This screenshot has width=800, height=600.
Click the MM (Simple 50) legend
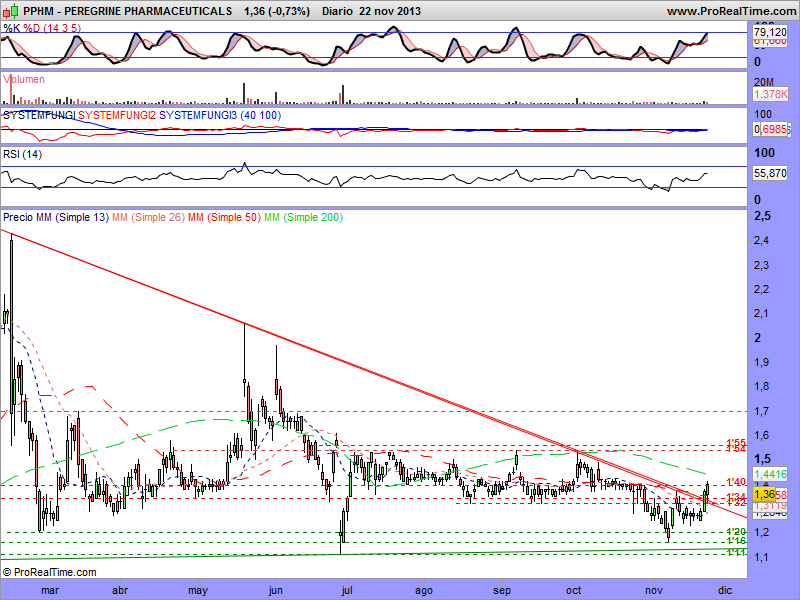click(x=224, y=217)
